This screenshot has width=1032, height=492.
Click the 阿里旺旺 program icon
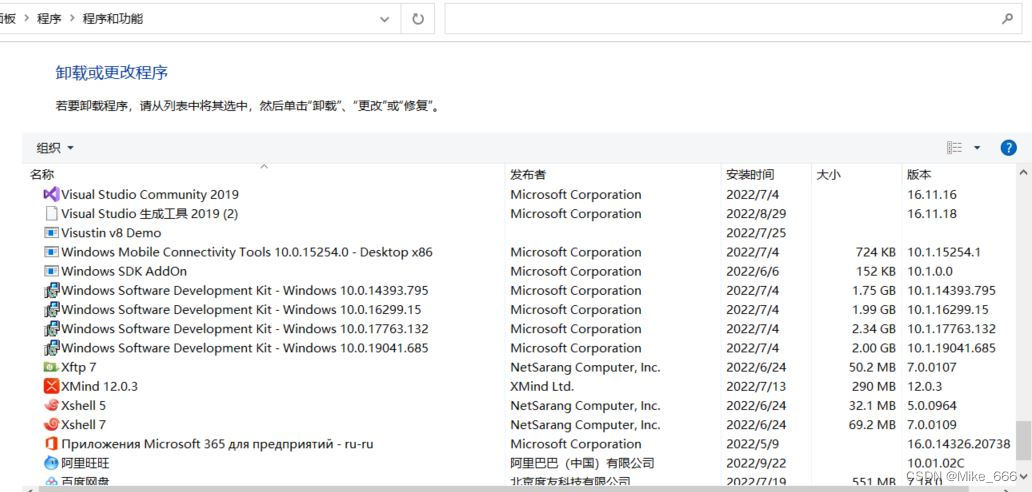[x=52, y=463]
